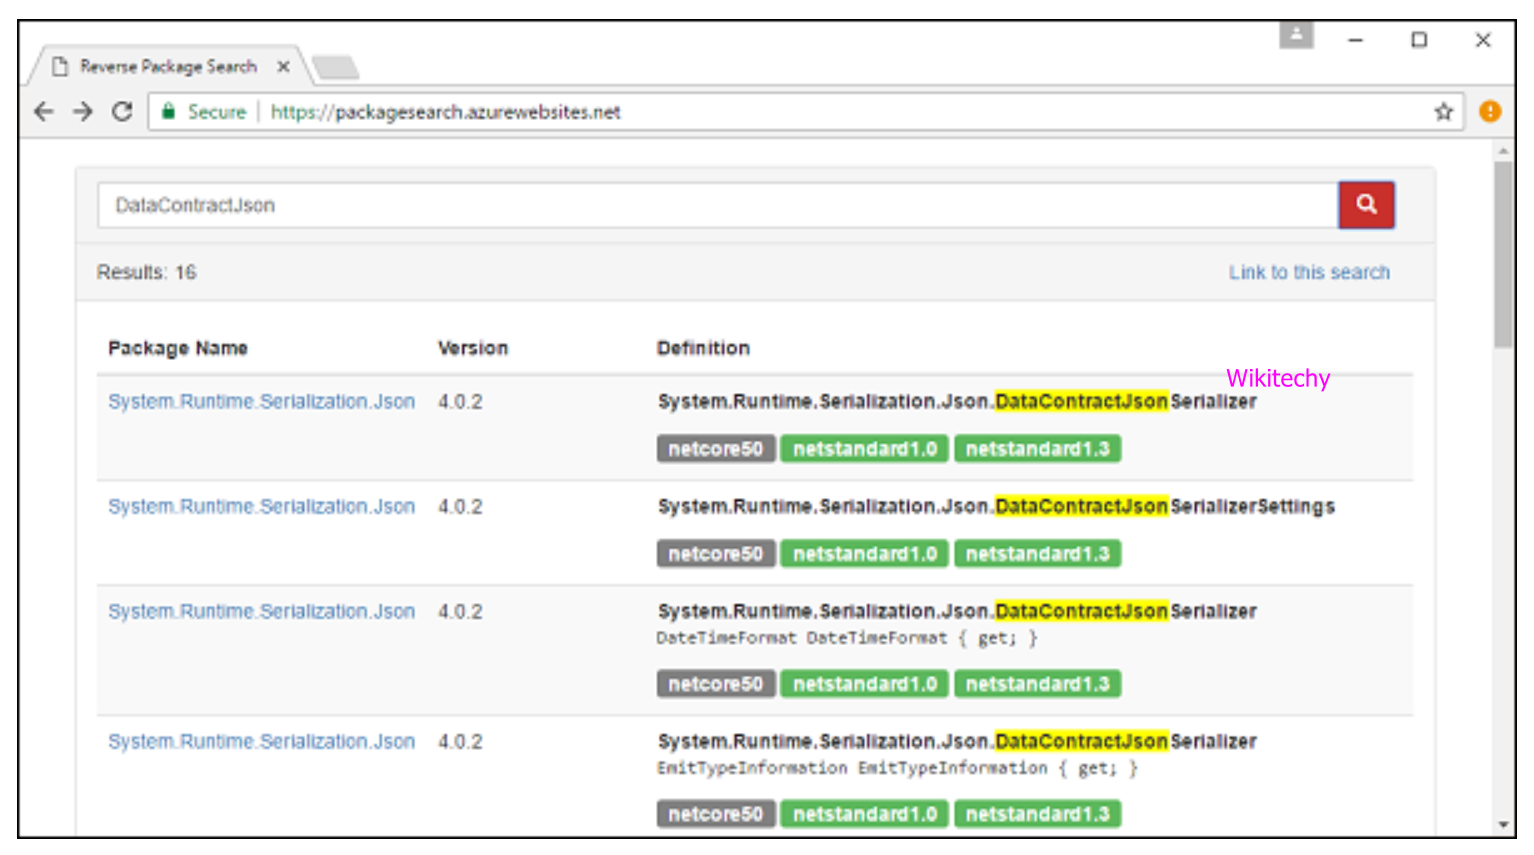Click netstandard1.3 badge in SerializerSettings row
The height and width of the screenshot is (855, 1534).
click(x=1037, y=554)
